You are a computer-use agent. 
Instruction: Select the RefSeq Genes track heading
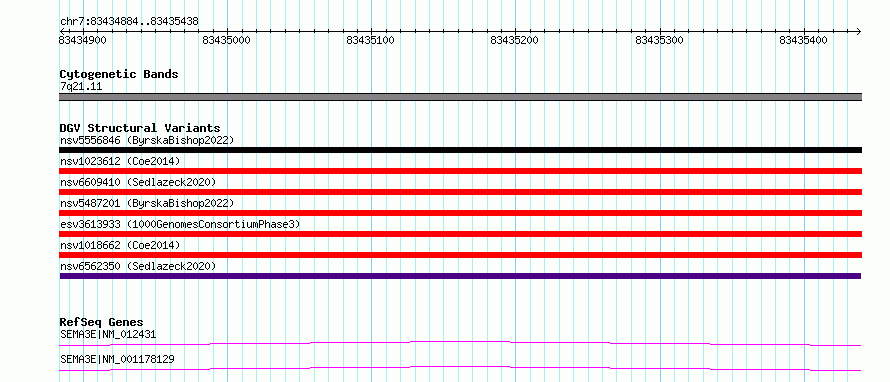tap(101, 322)
